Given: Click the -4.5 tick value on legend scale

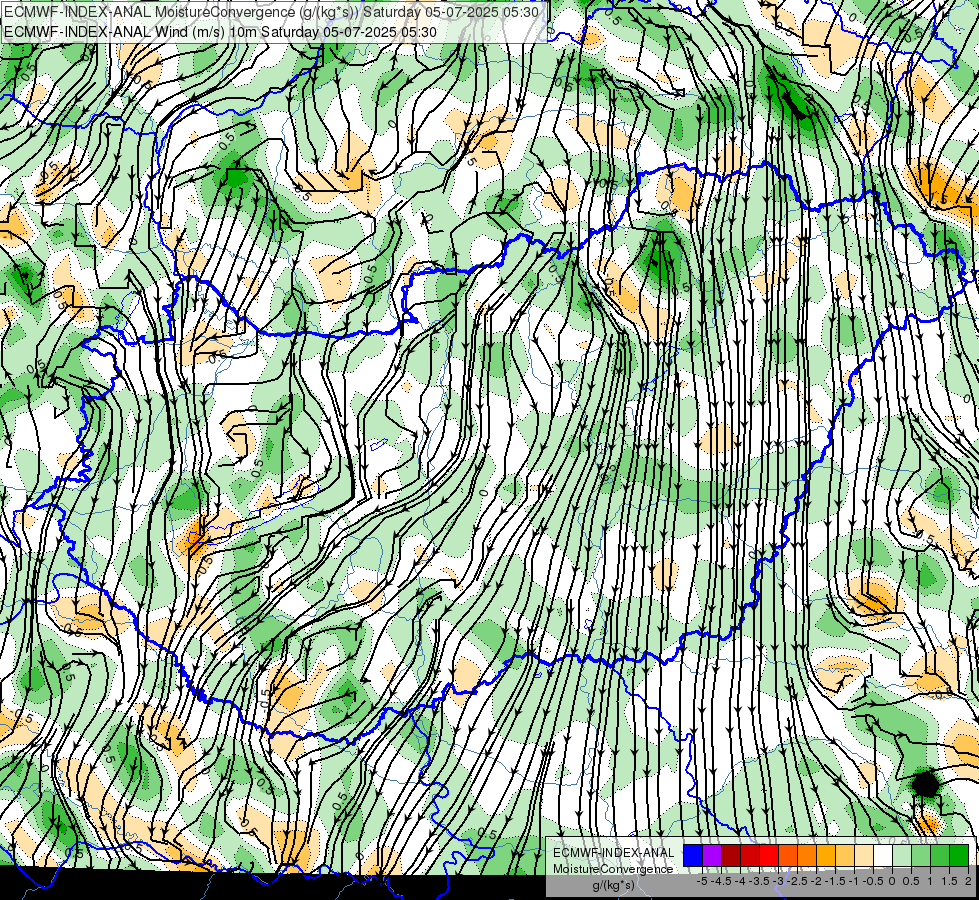Looking at the screenshot, I should click(x=721, y=881).
